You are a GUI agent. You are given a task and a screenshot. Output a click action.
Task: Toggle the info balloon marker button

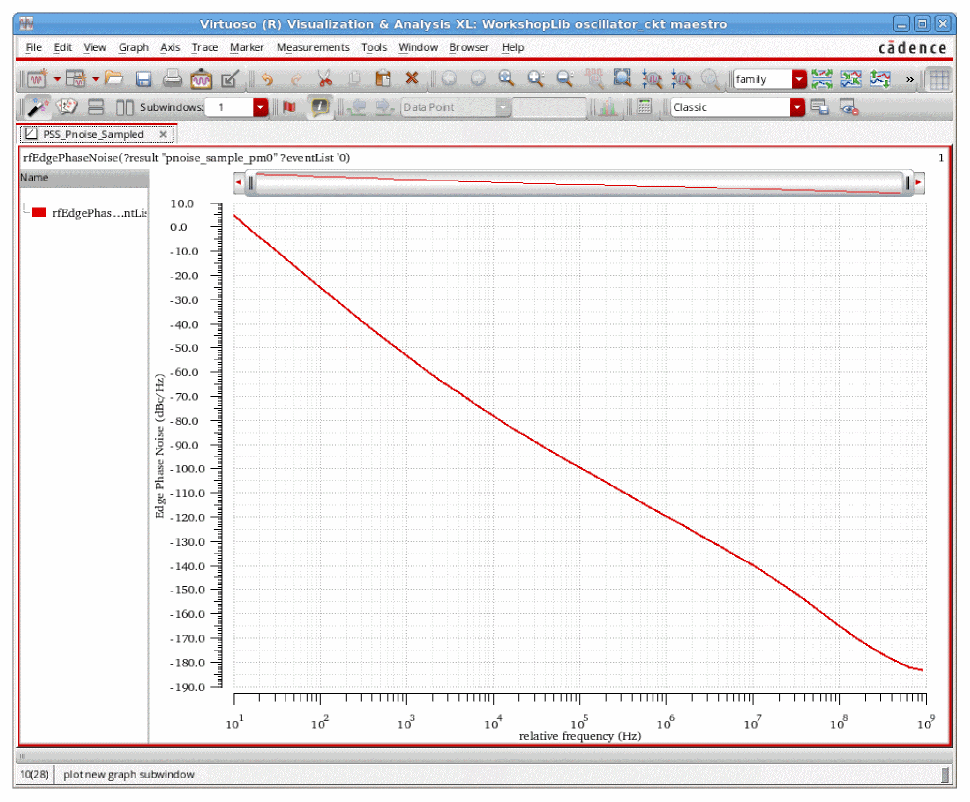[x=319, y=108]
